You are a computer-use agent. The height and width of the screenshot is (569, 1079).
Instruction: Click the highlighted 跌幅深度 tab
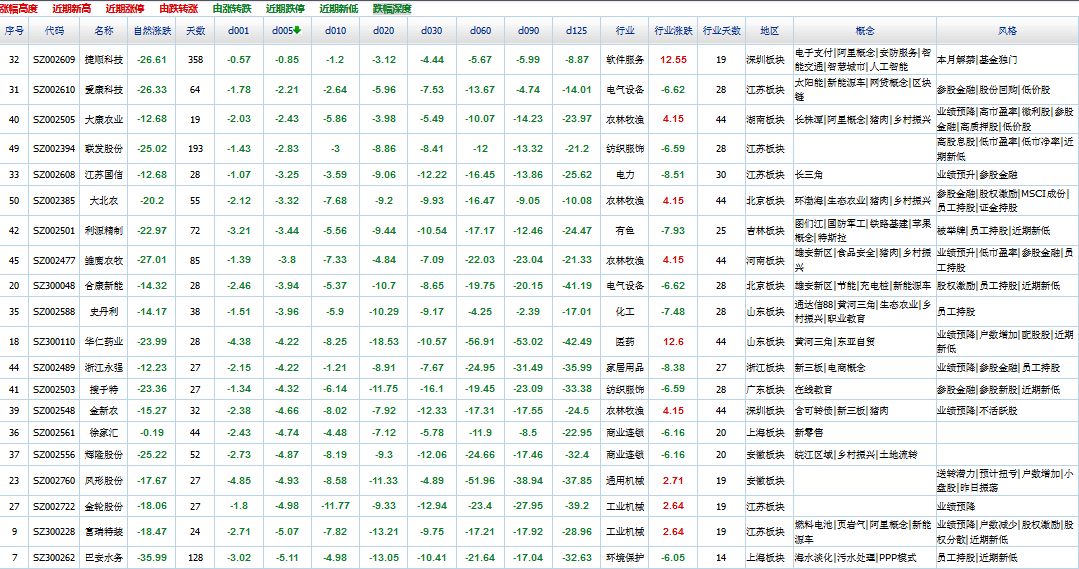click(392, 9)
